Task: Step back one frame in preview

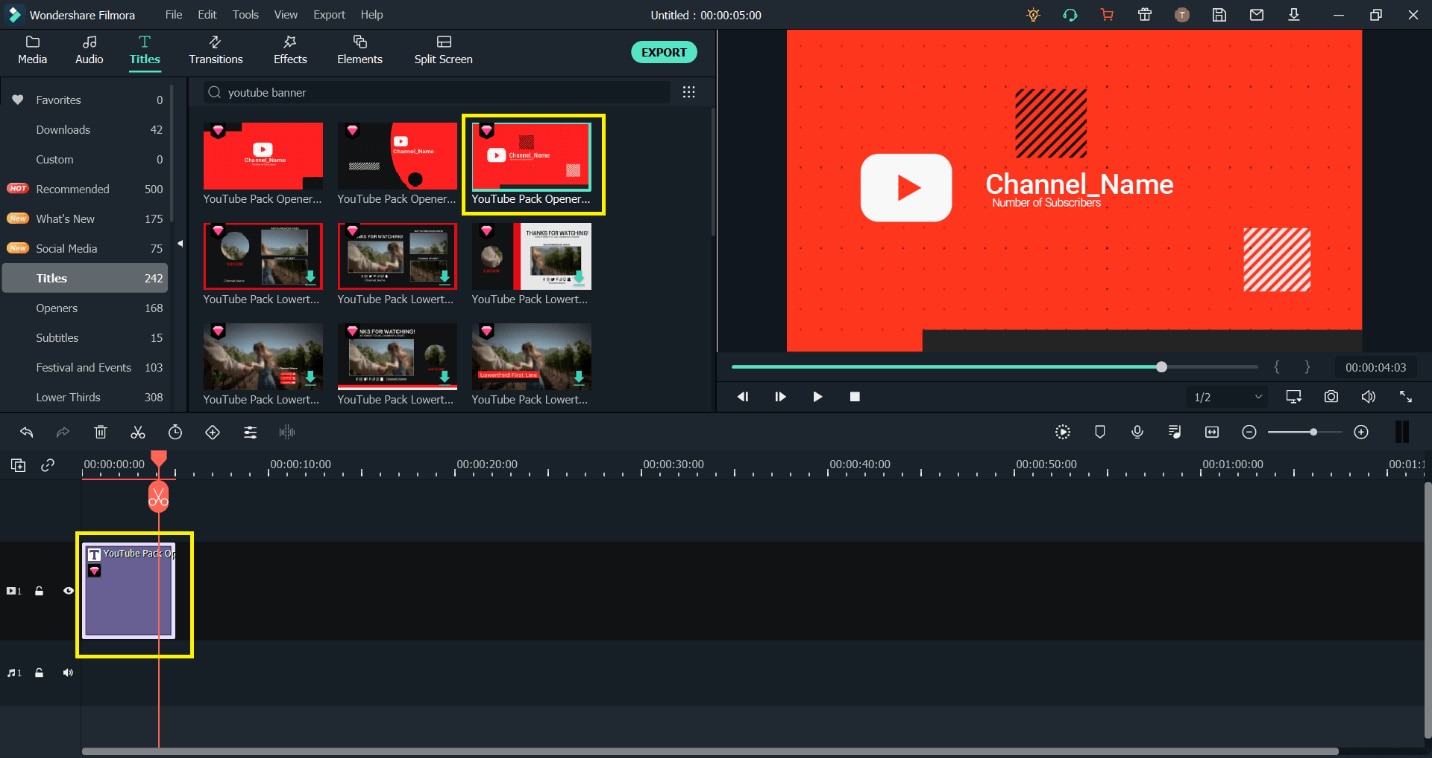Action: (743, 397)
